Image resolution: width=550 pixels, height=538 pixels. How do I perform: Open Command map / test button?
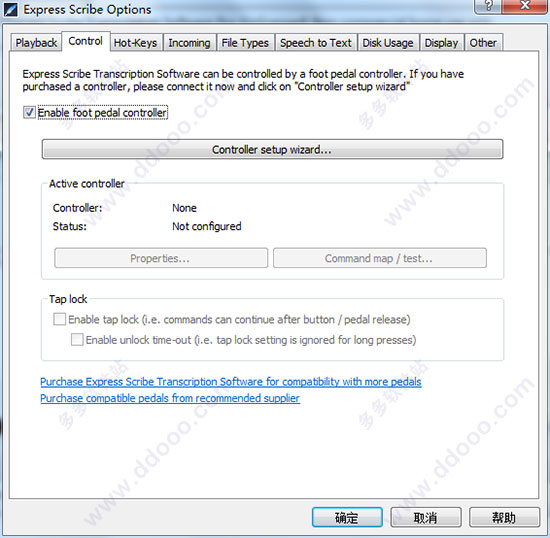tap(380, 258)
